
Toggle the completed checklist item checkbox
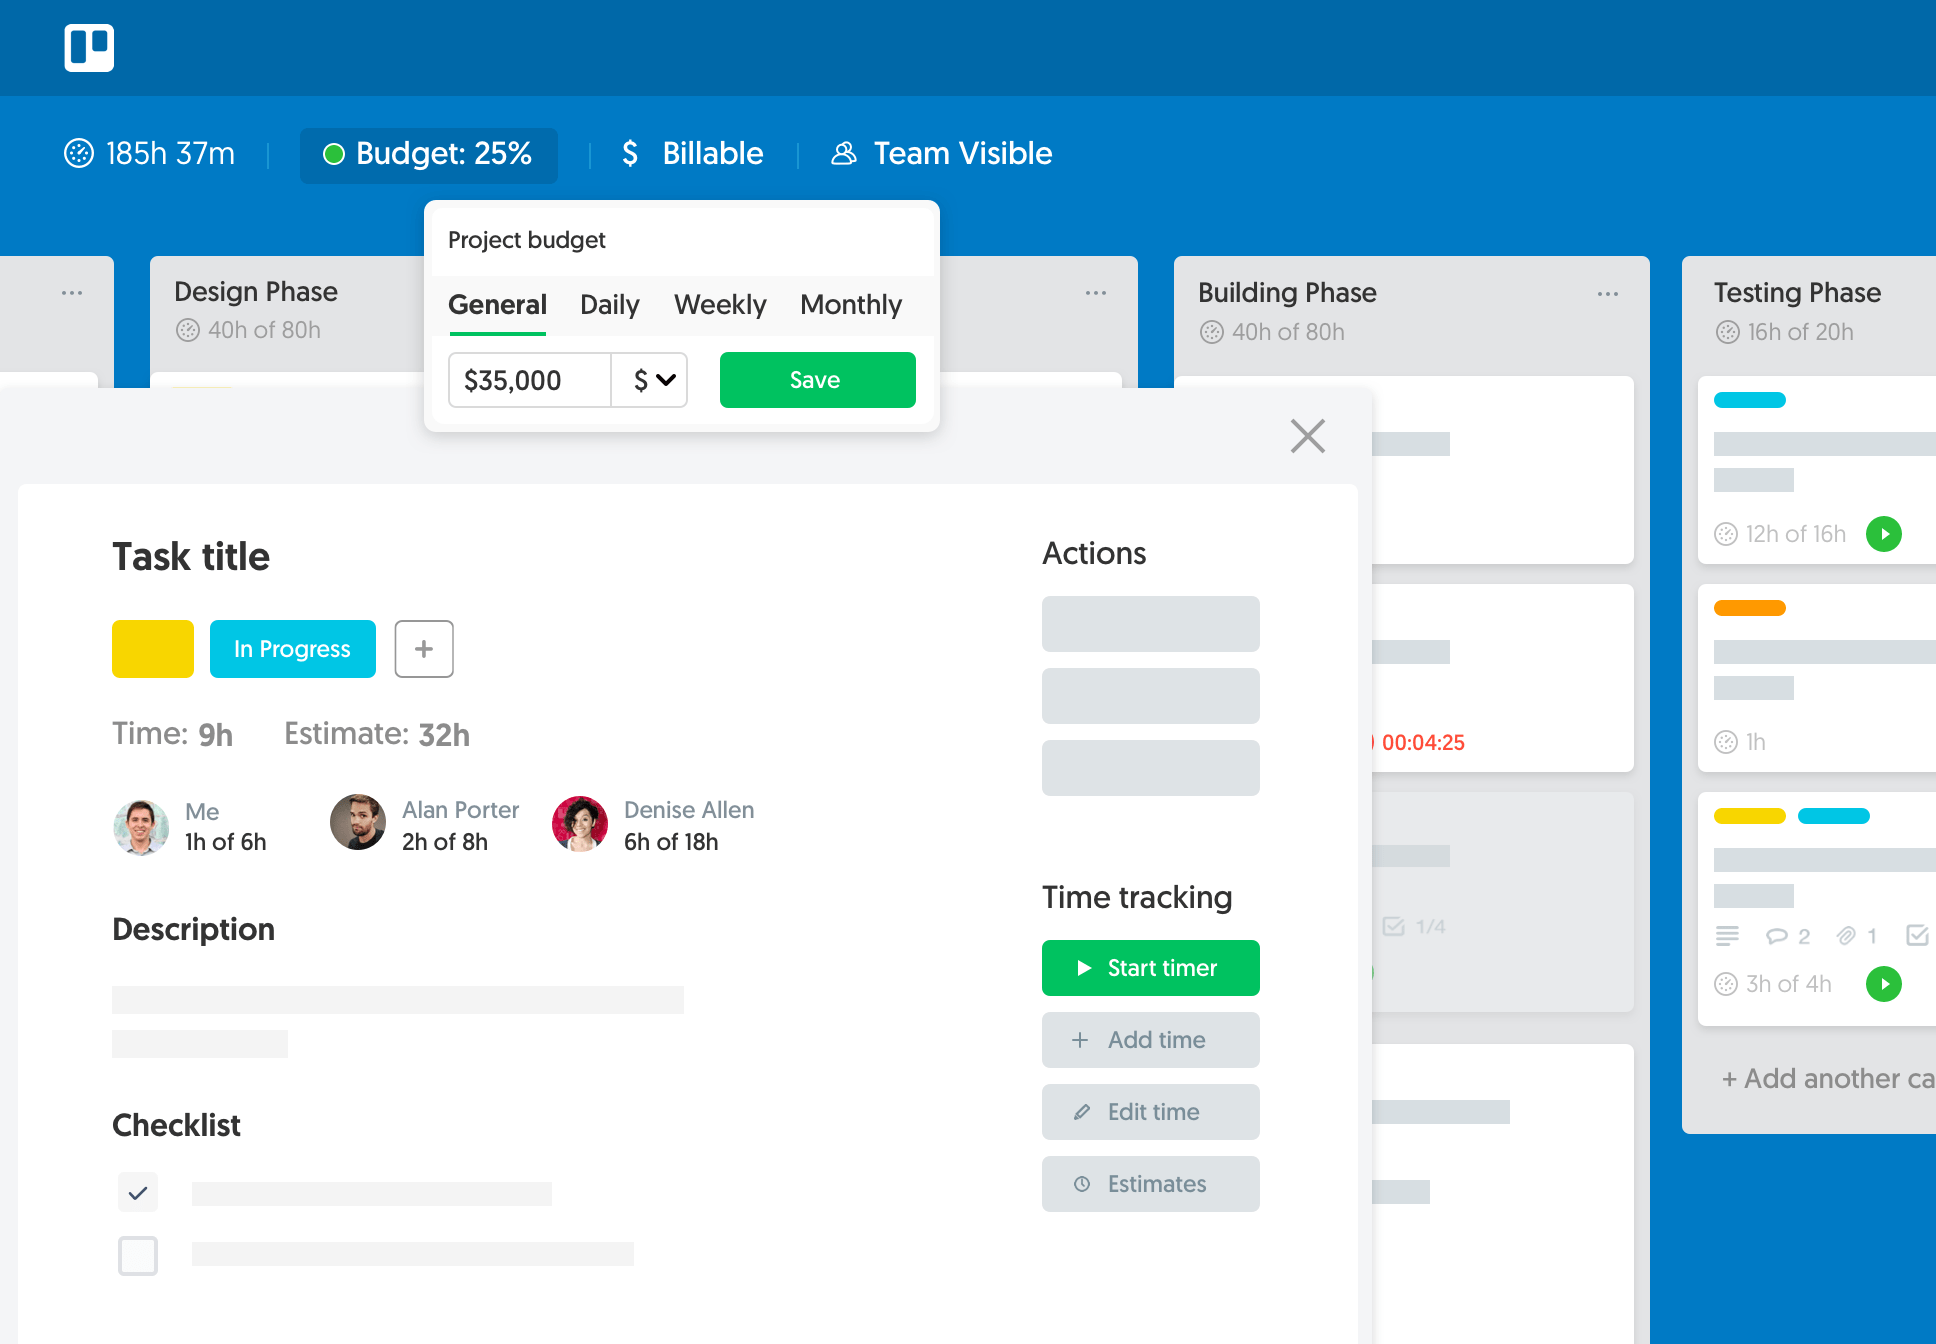137,1191
